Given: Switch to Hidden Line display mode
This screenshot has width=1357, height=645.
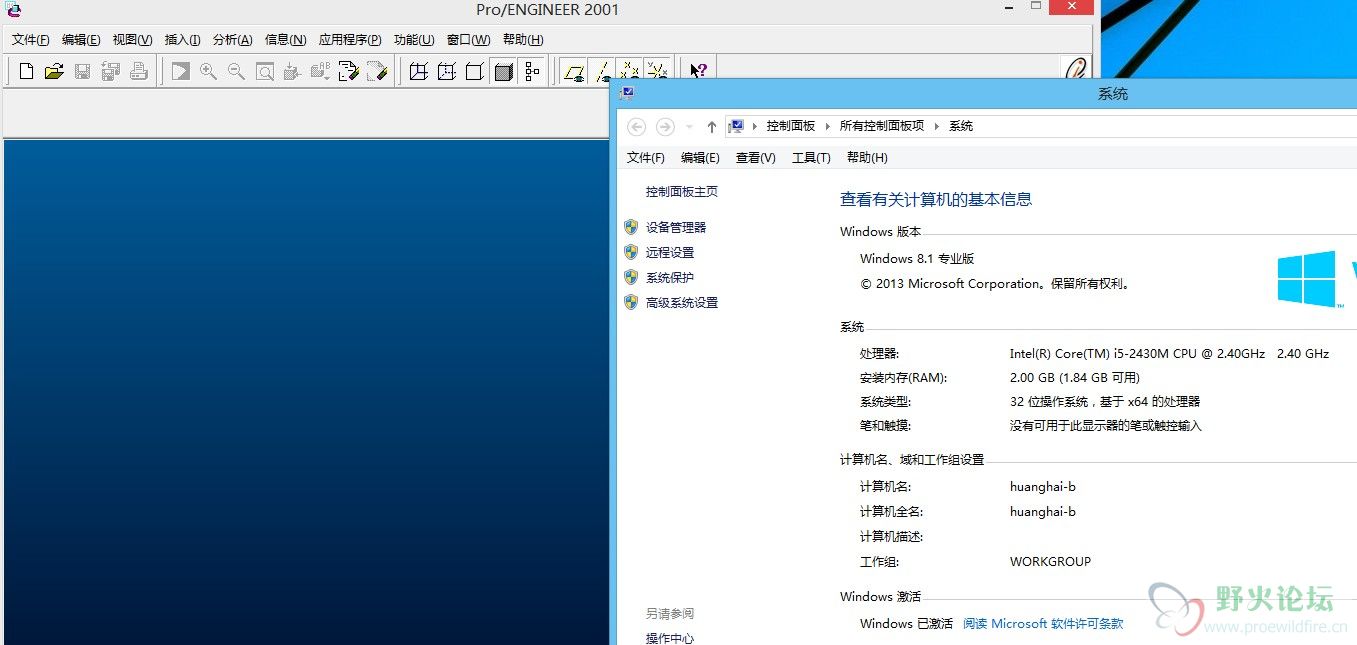Looking at the screenshot, I should click(447, 71).
